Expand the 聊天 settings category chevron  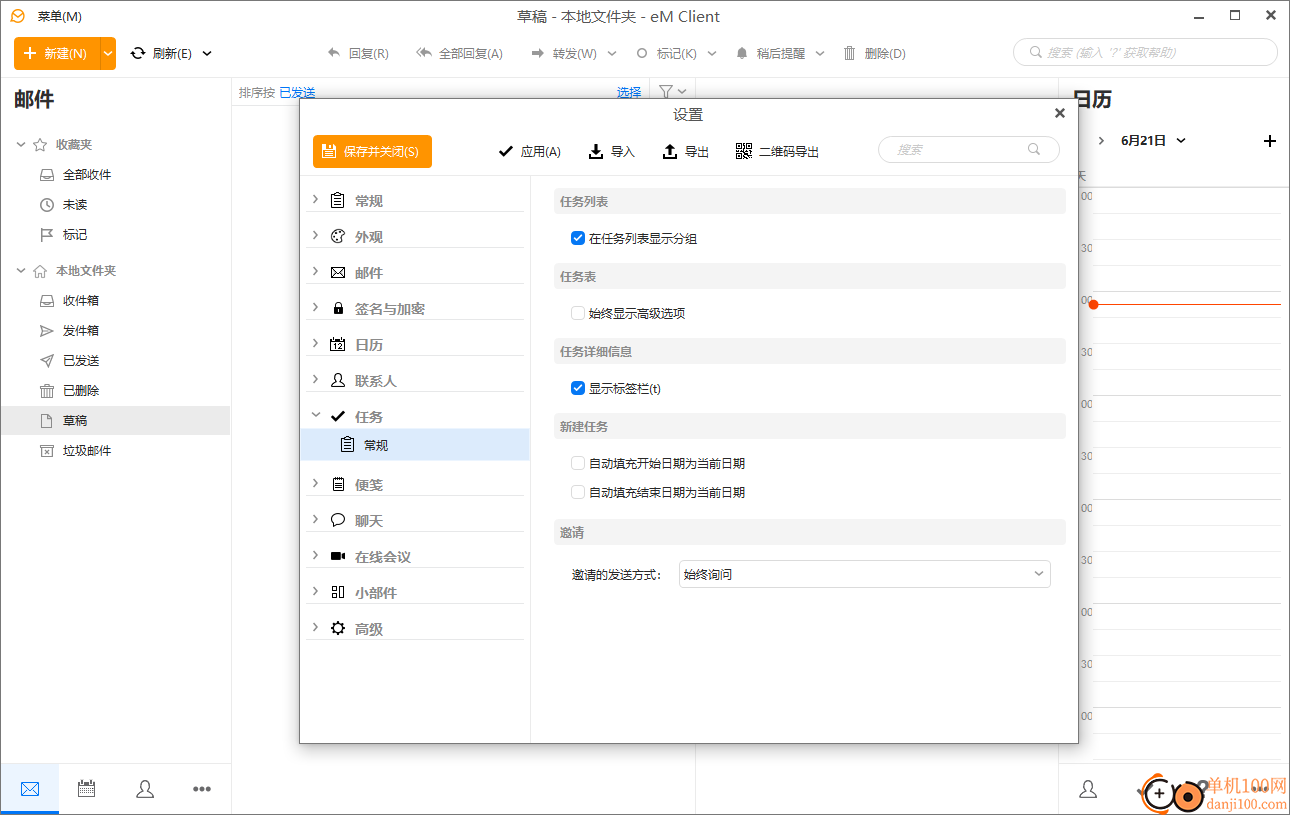pos(315,520)
